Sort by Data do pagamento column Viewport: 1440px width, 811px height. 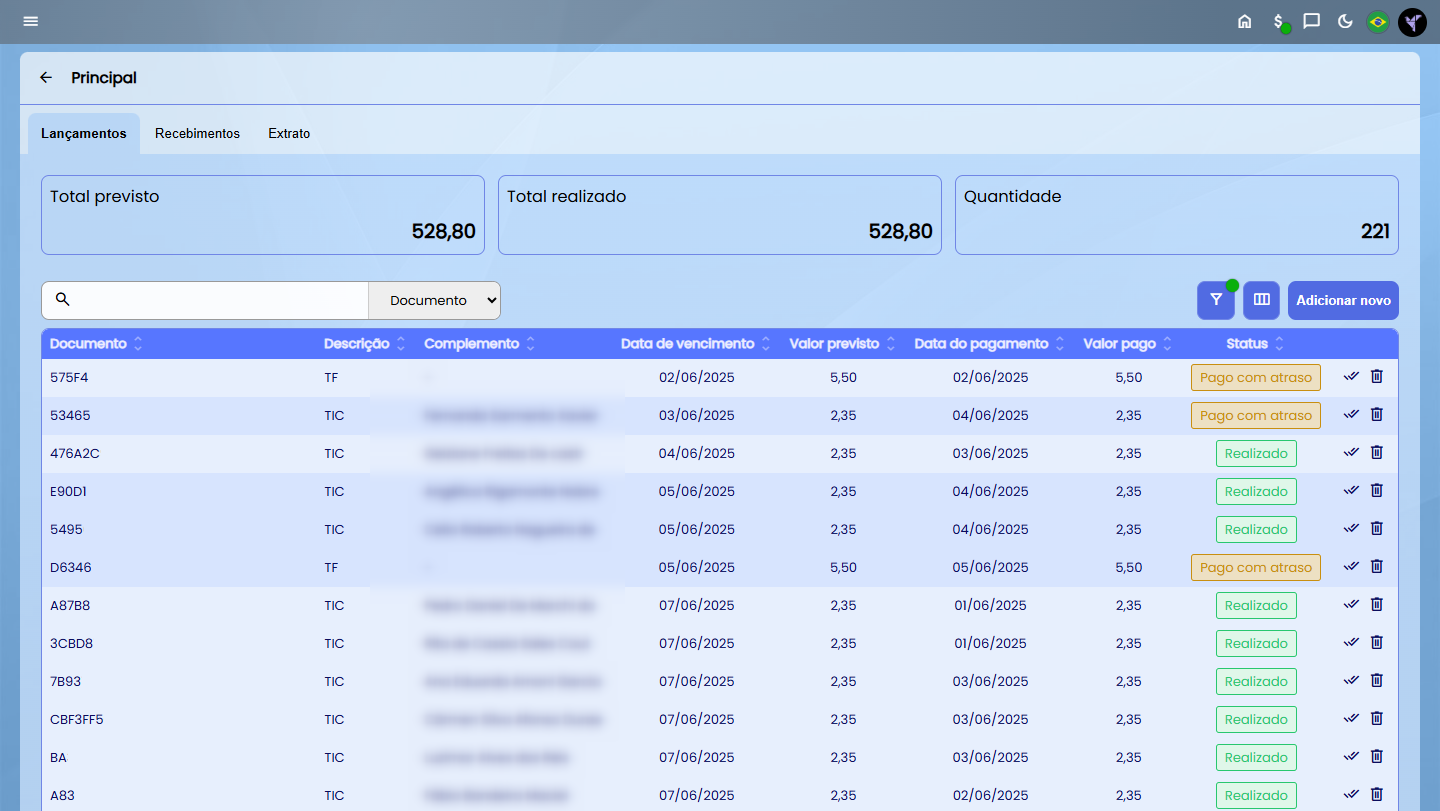point(990,344)
